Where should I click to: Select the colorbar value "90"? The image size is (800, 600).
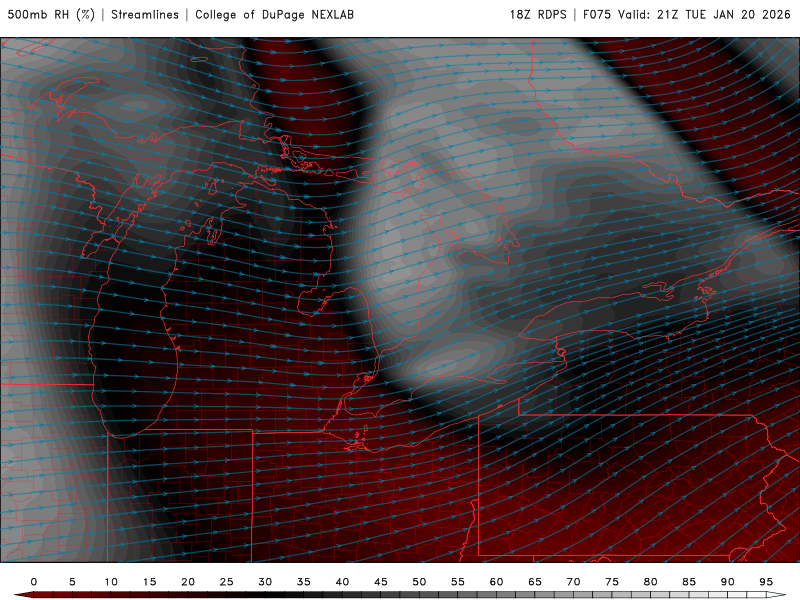pos(727,582)
